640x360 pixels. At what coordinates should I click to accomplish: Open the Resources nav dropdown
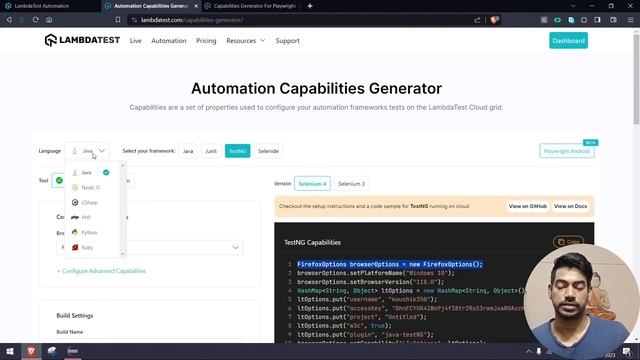tap(245, 40)
